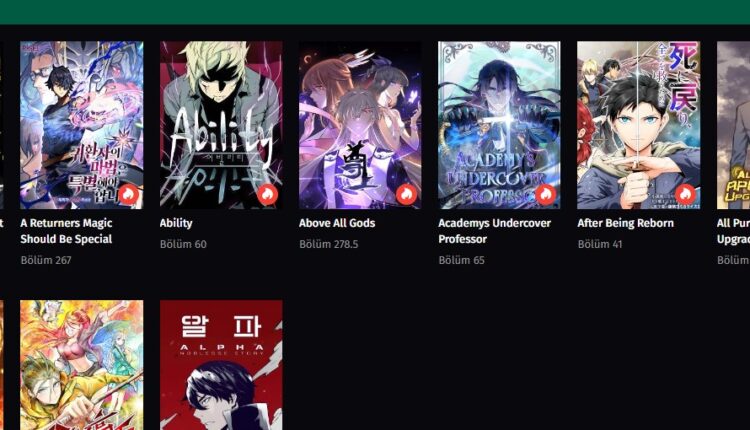Open Bölüm 65 under Academys Undercover Professor

click(x=462, y=260)
